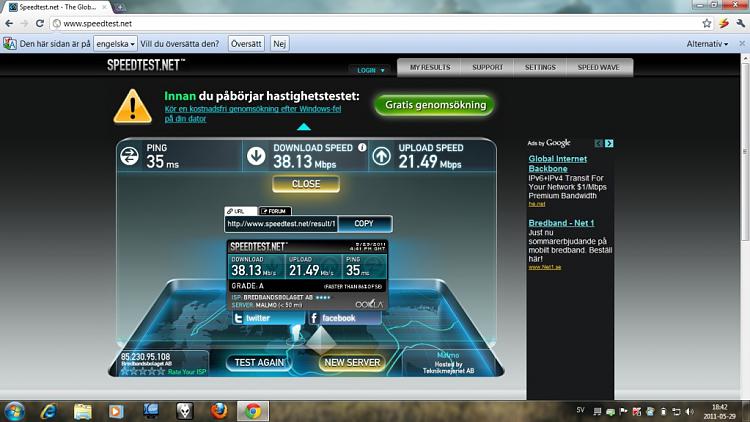Viewport: 750px width, 422px height.
Task: Choose a NEW SERVER
Action: [x=352, y=363]
